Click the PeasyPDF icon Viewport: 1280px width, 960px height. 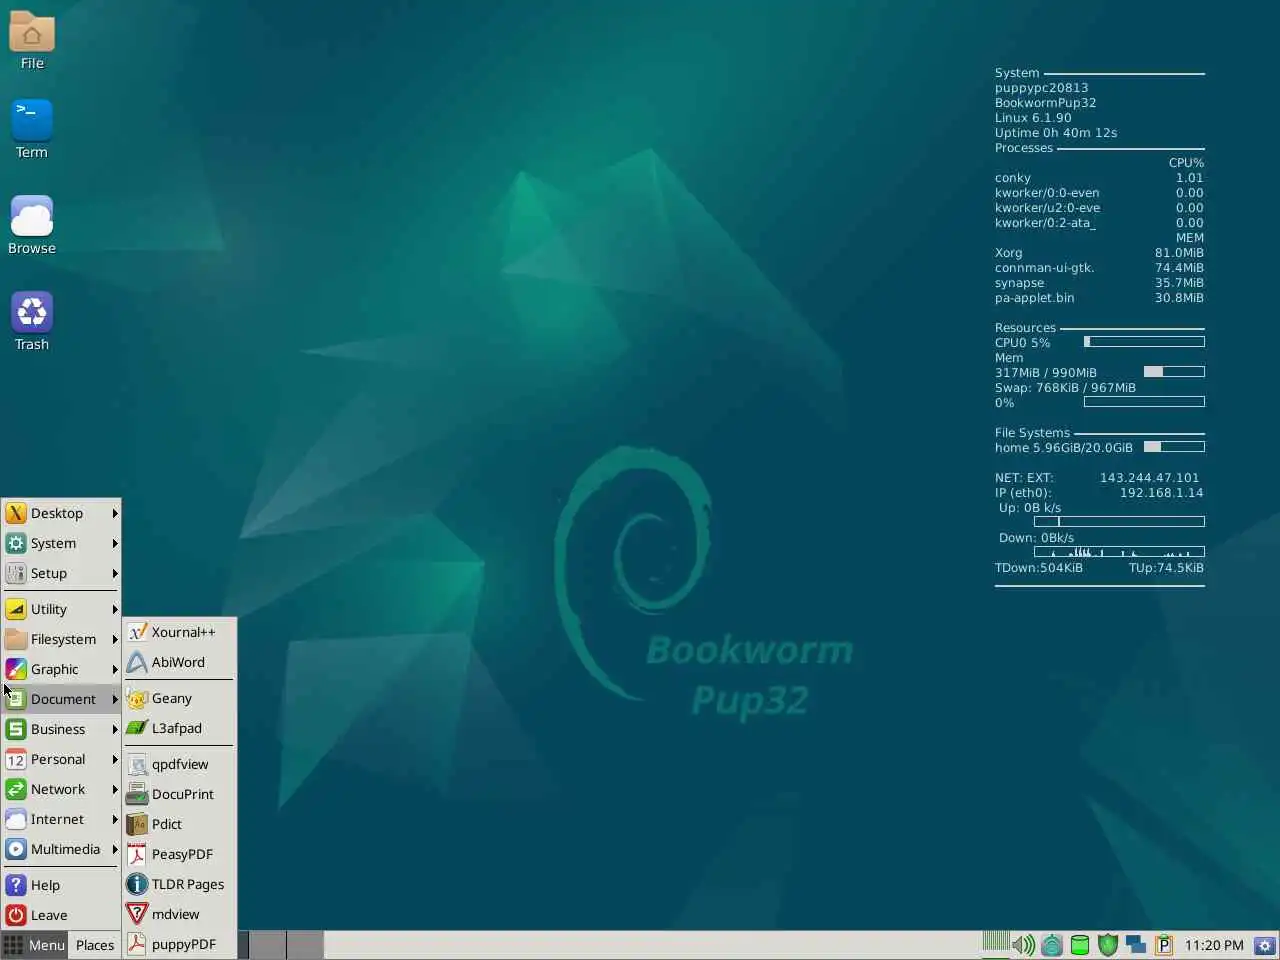(x=137, y=854)
